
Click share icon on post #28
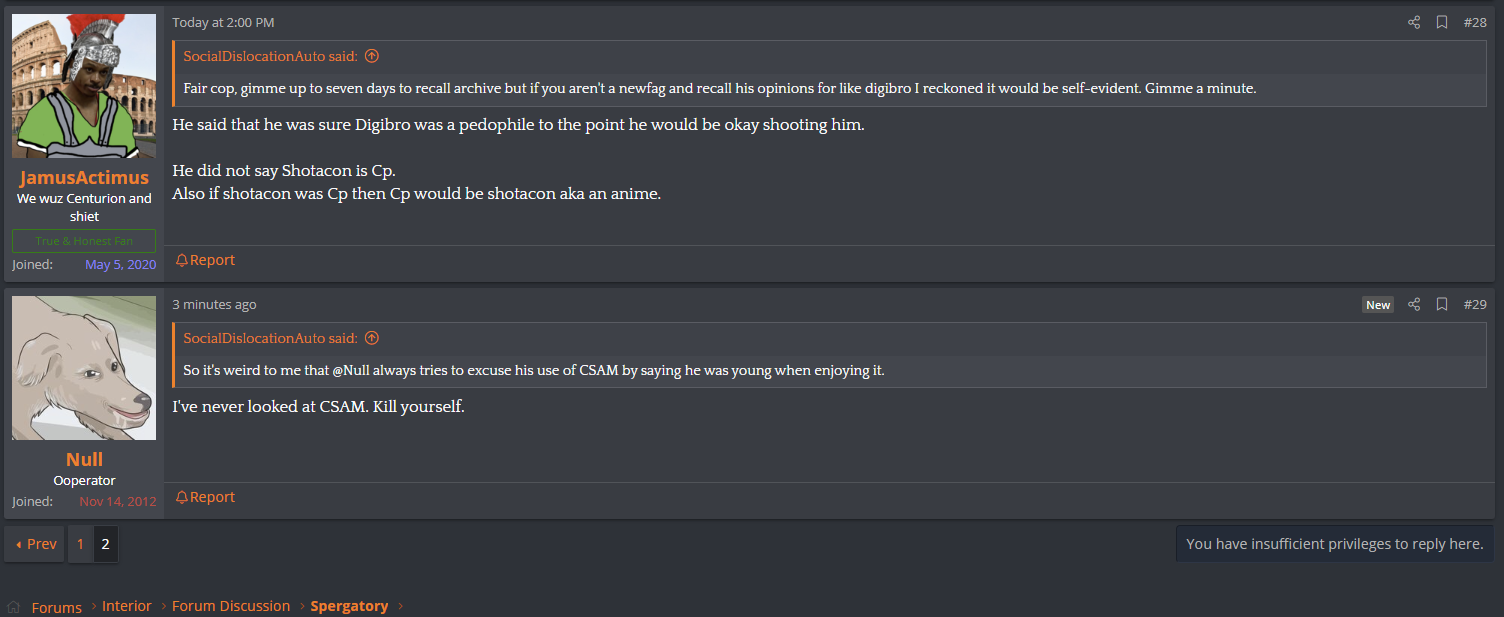click(x=1414, y=22)
